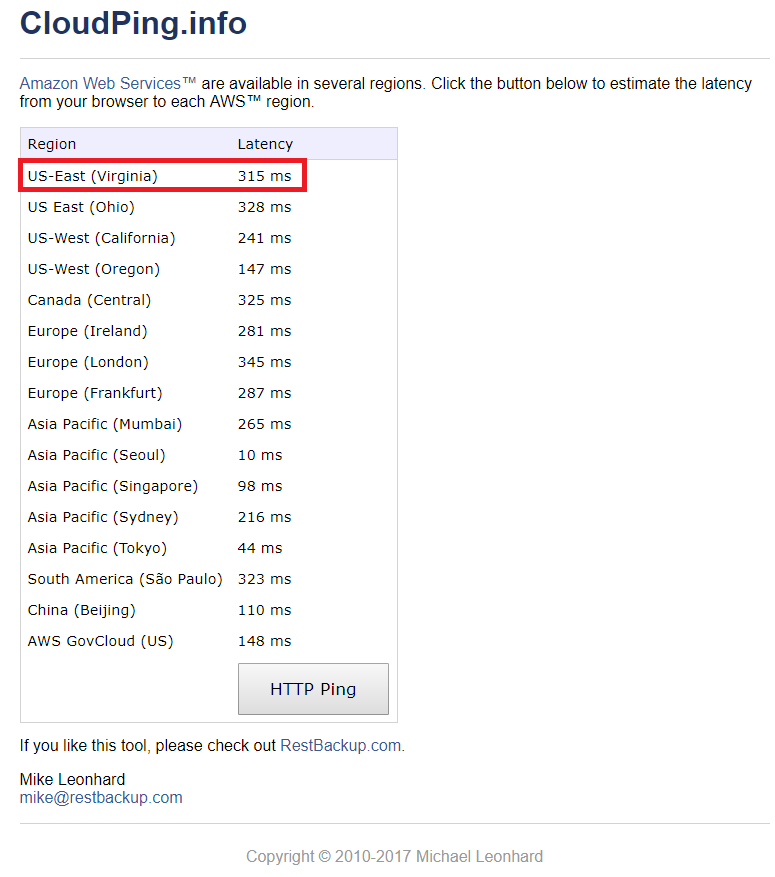Click the CloudPing.info page heading

[133, 23]
